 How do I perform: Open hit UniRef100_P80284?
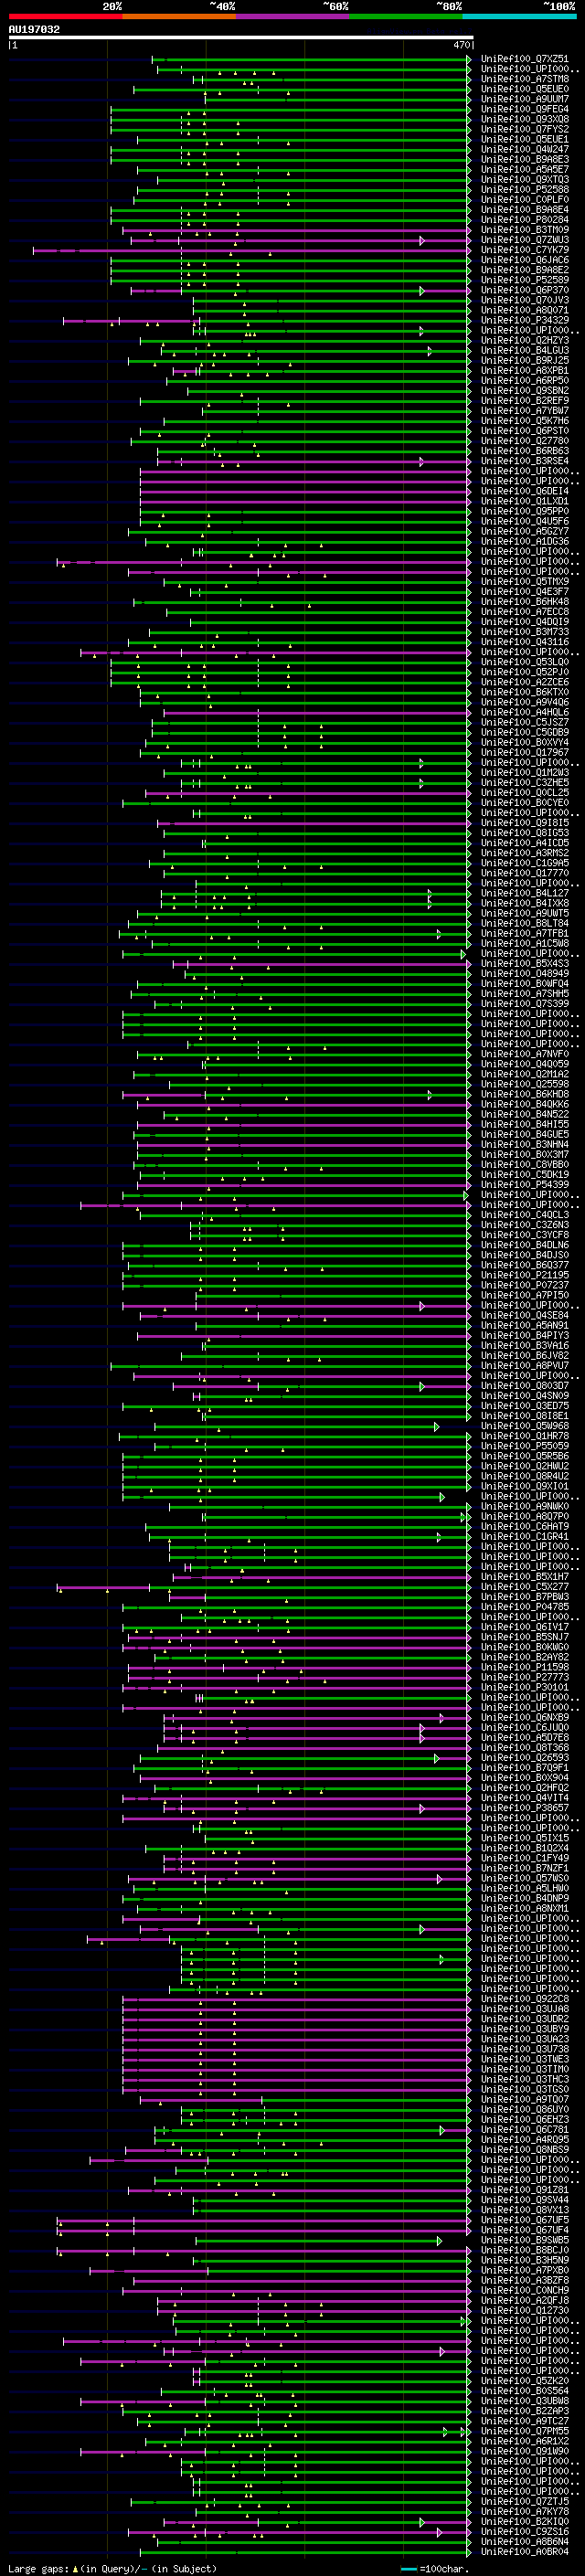tap(525, 220)
